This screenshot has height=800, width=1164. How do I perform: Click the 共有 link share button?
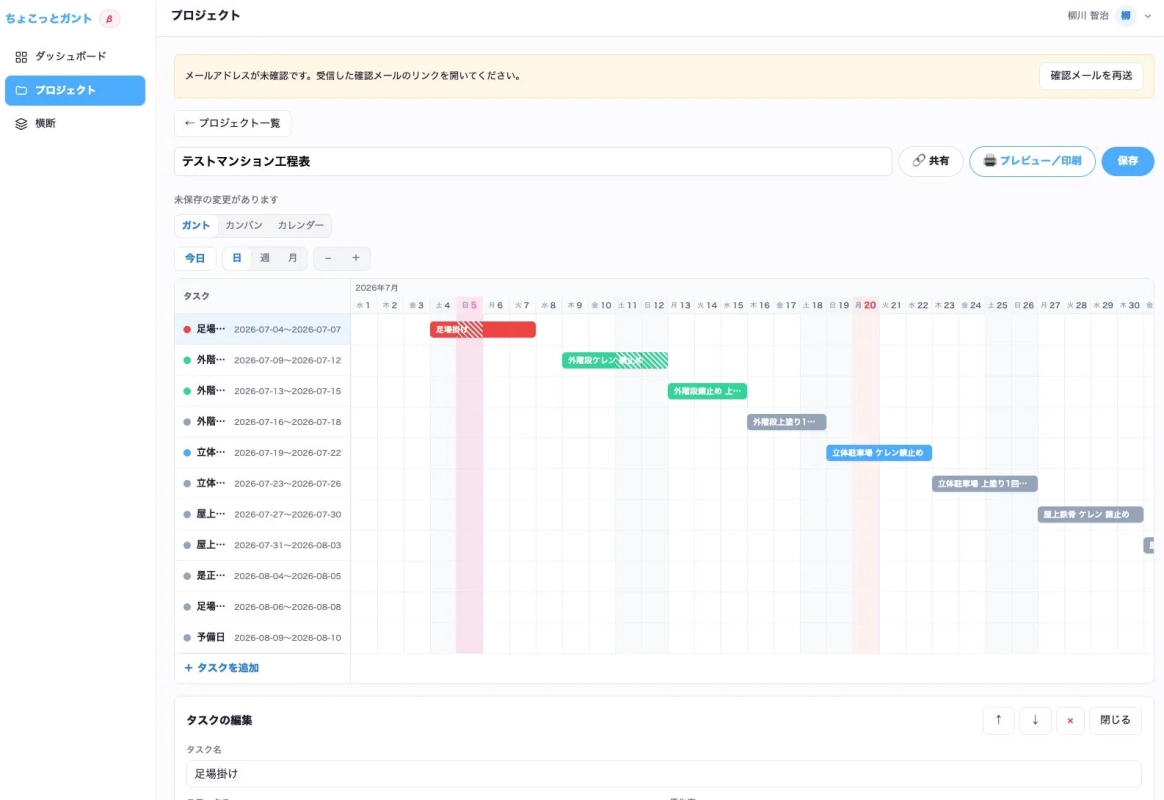[x=930, y=161]
